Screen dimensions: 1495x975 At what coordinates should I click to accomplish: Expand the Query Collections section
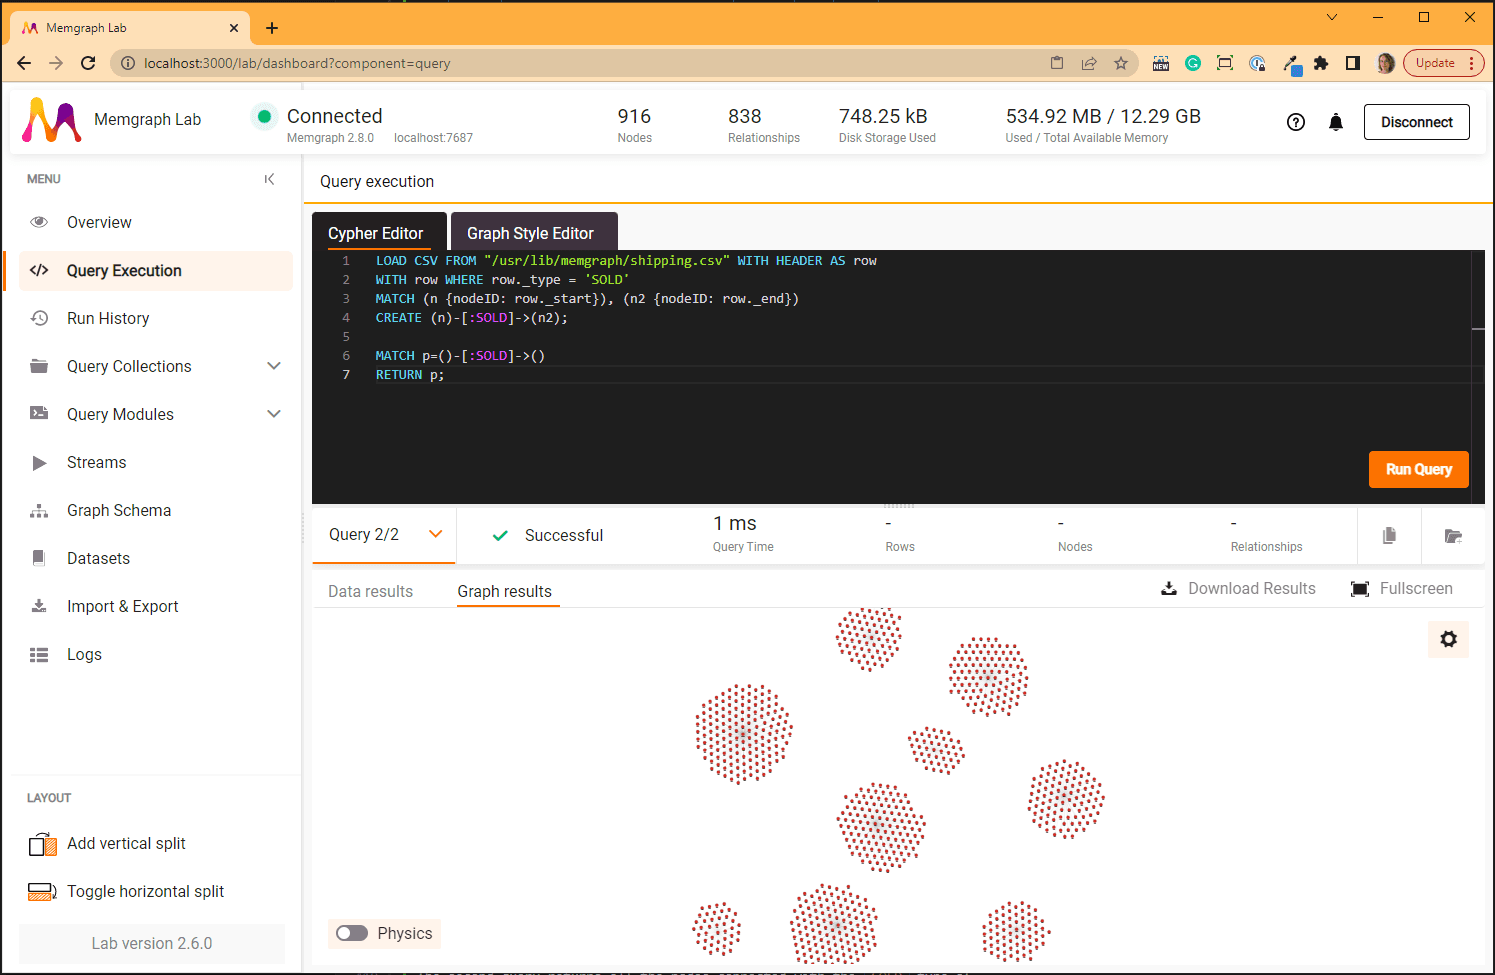pyautogui.click(x=274, y=366)
